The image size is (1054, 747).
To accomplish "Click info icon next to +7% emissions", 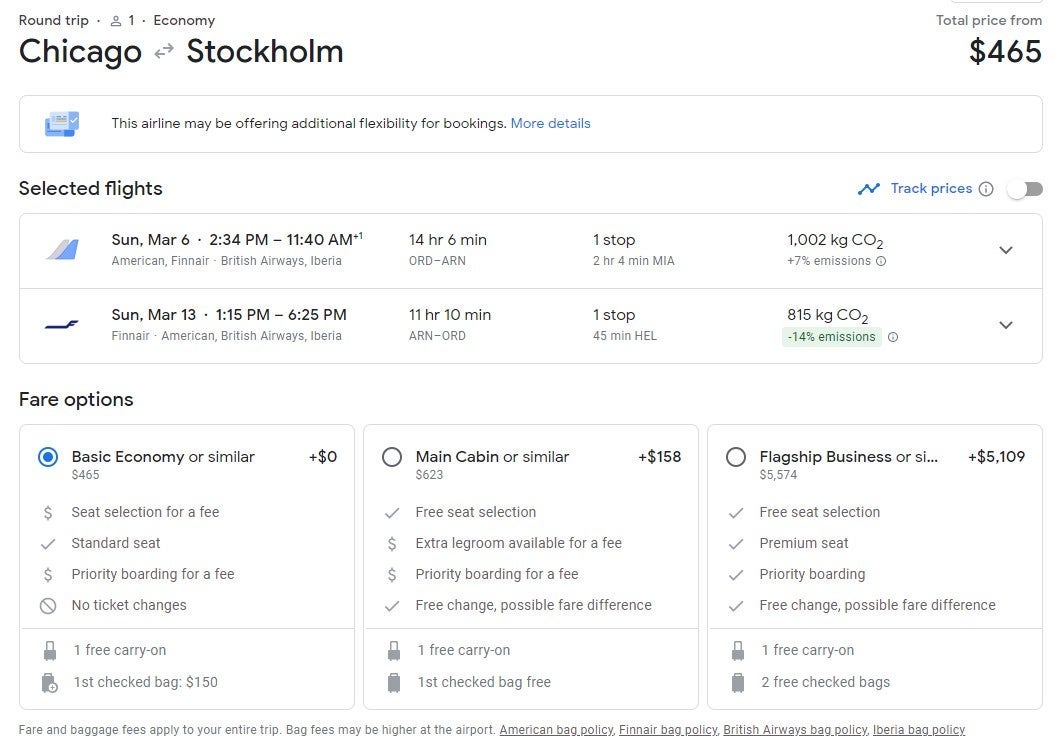I will pos(881,261).
